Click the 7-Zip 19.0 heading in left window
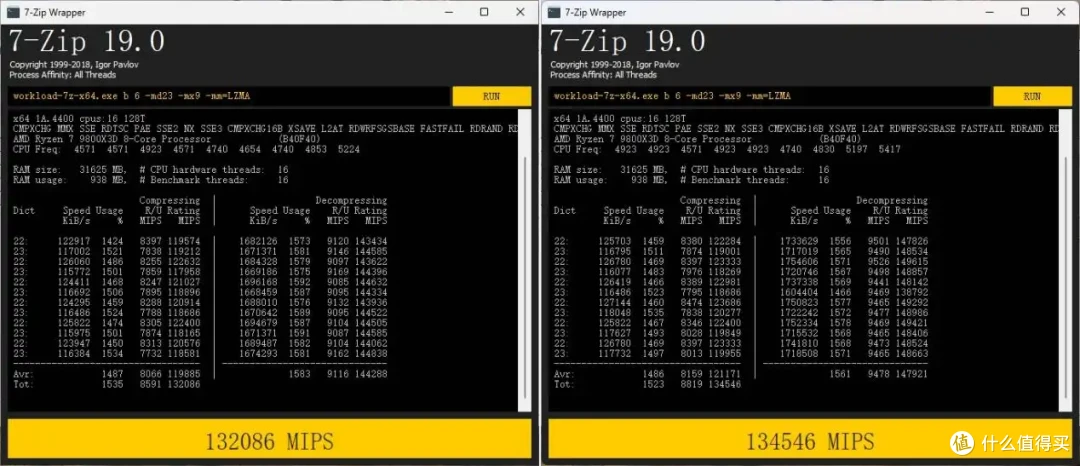This screenshot has height=466, width=1080. click(86, 42)
